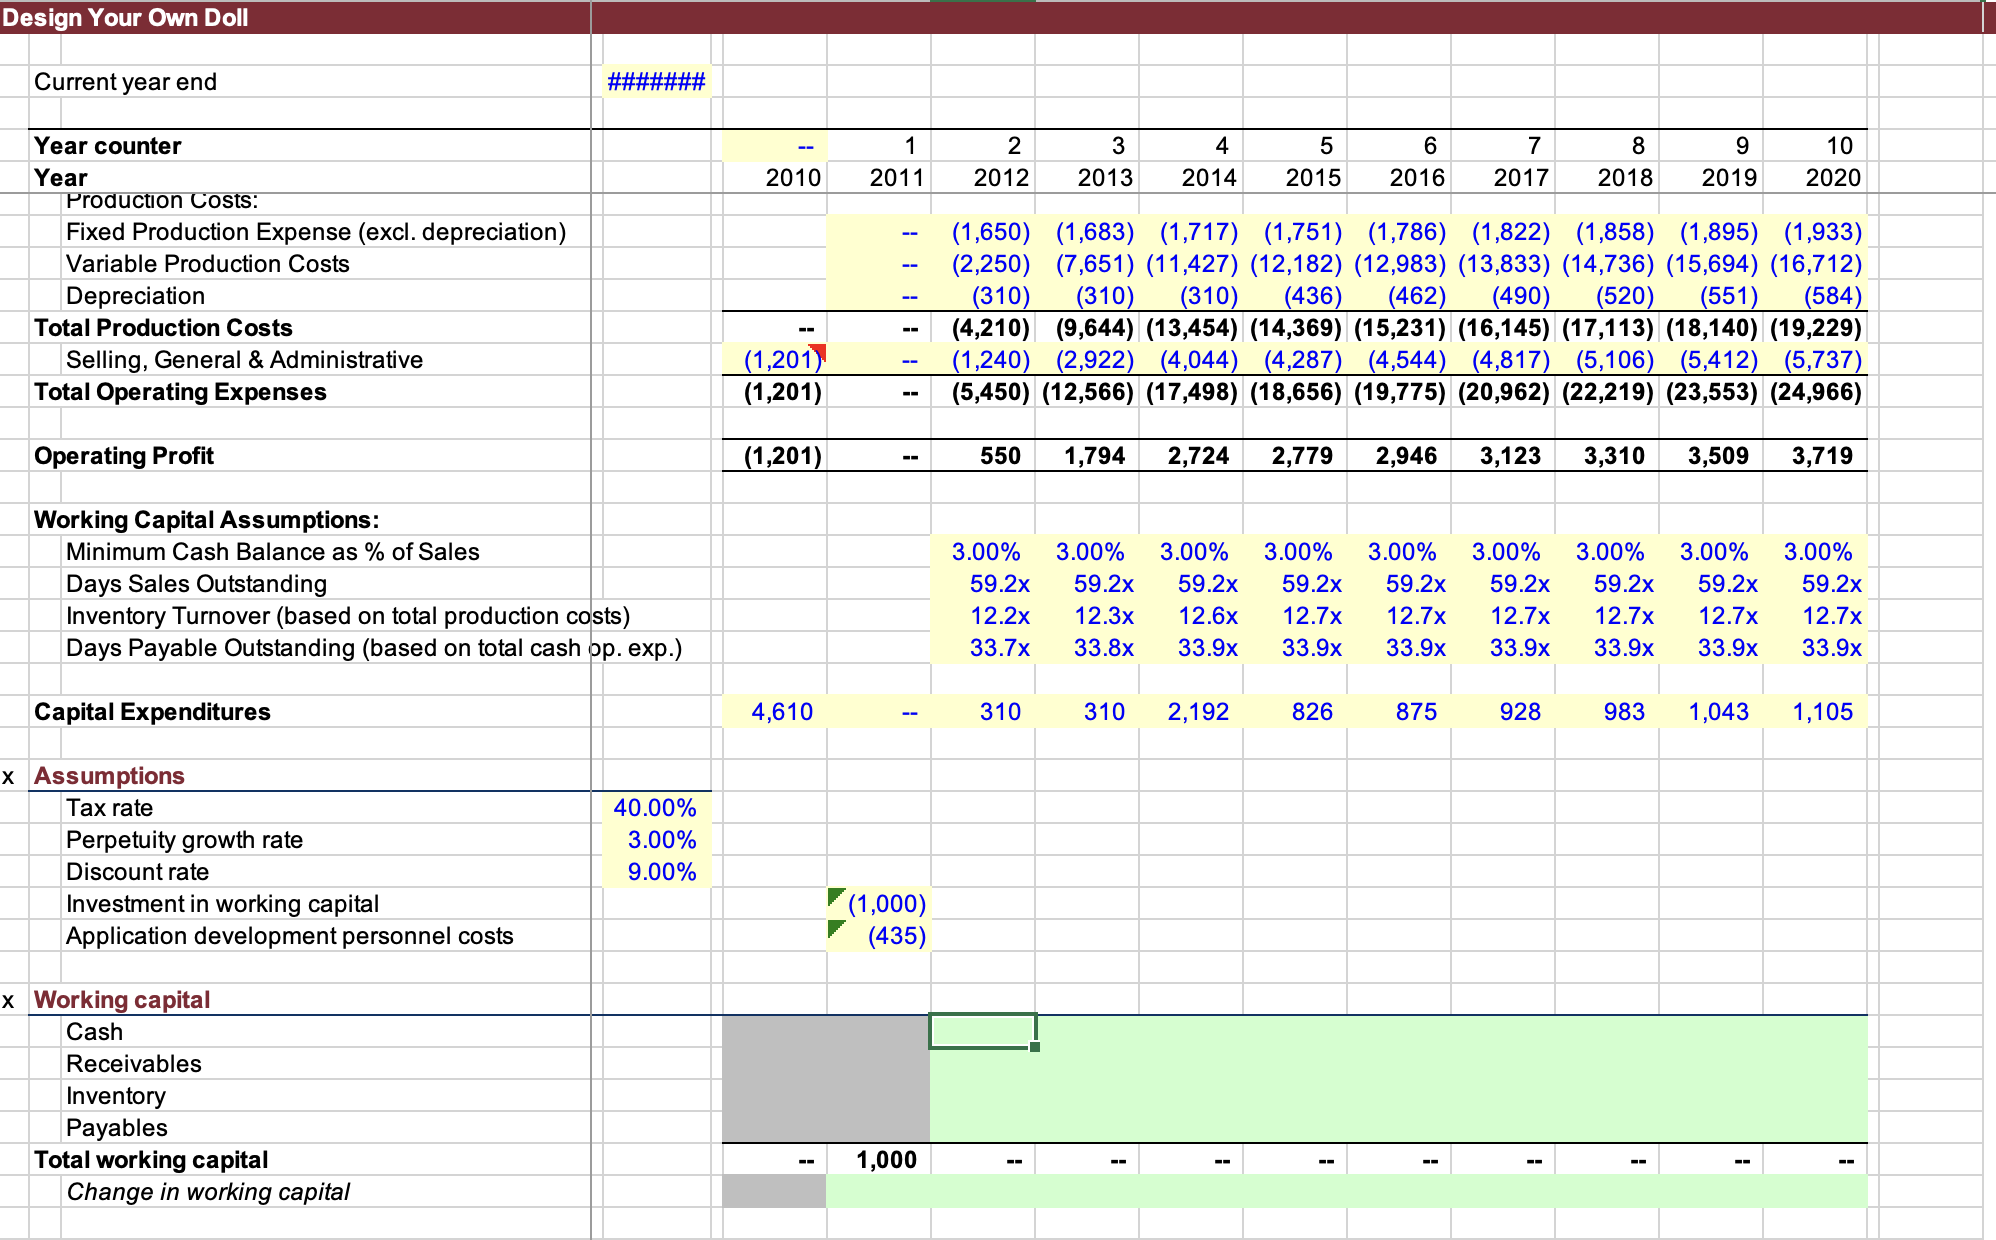Select the 2020 Depreciation value (584)
The height and width of the screenshot is (1240, 1996).
point(1831,296)
